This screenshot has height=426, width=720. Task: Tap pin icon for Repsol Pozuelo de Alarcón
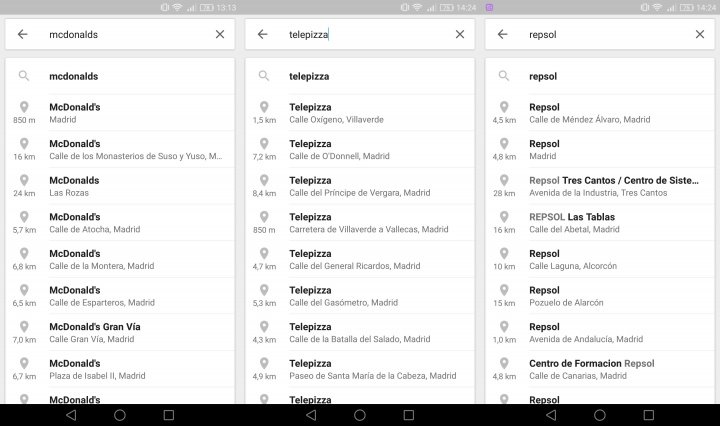click(504, 290)
